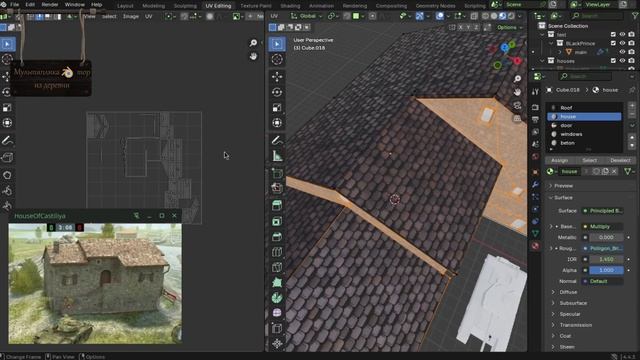
Task: Expand the Diffuse section
Action: 568,292
